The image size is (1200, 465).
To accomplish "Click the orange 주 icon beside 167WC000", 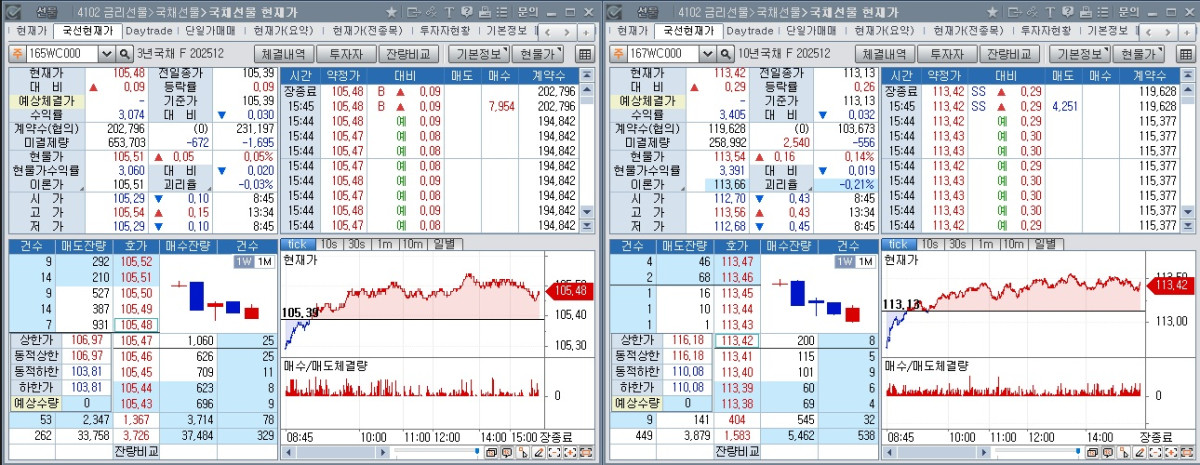I will coord(618,54).
